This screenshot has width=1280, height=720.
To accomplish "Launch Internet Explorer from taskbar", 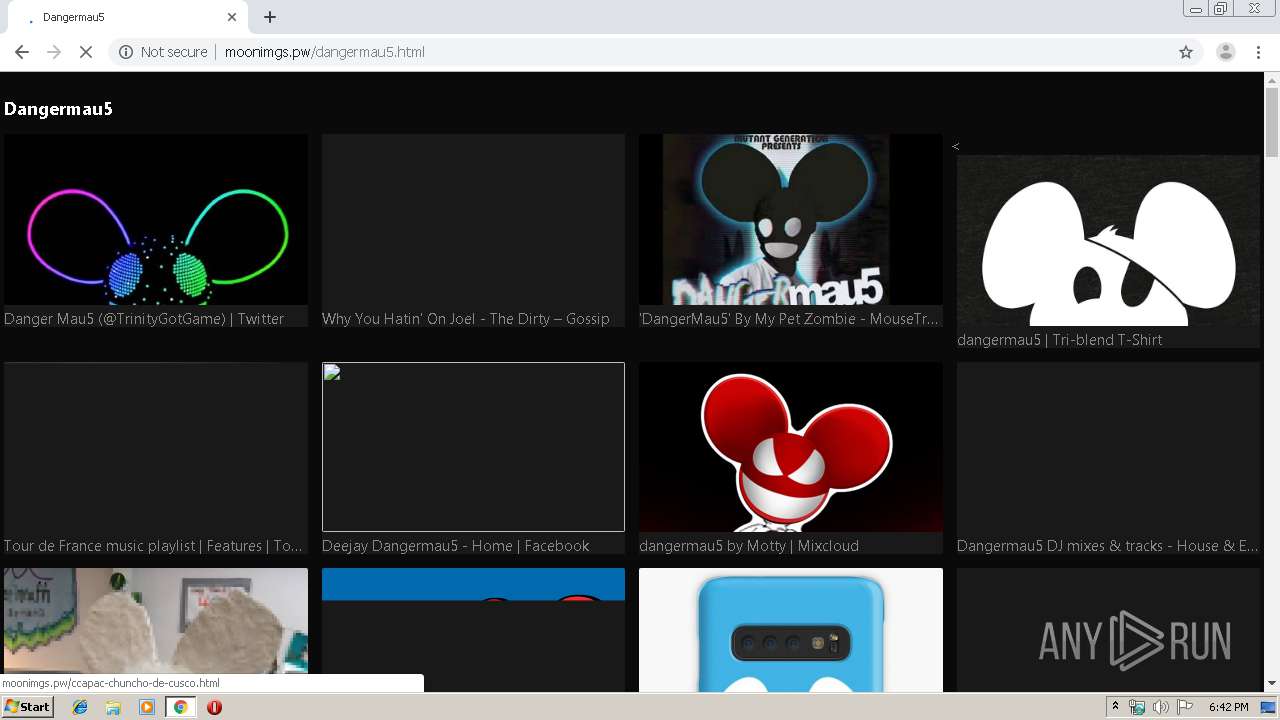I will click(80, 707).
